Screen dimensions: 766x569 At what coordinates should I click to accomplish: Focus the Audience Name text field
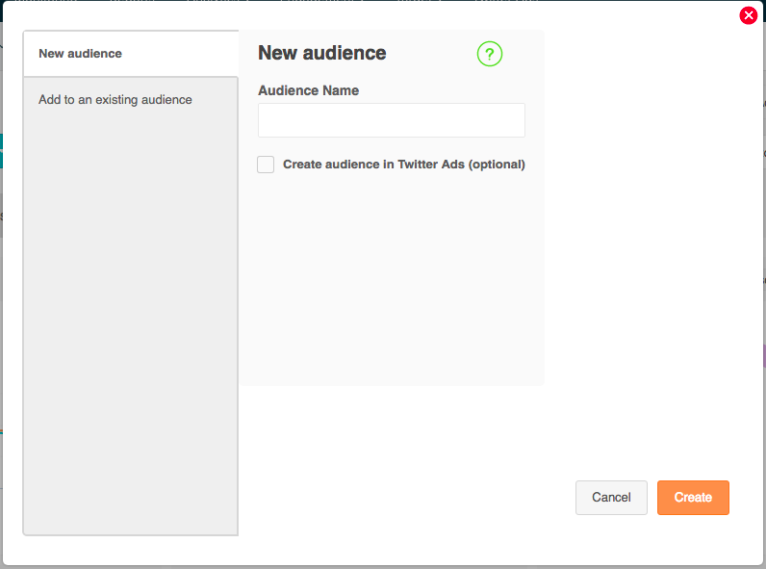(x=391, y=120)
